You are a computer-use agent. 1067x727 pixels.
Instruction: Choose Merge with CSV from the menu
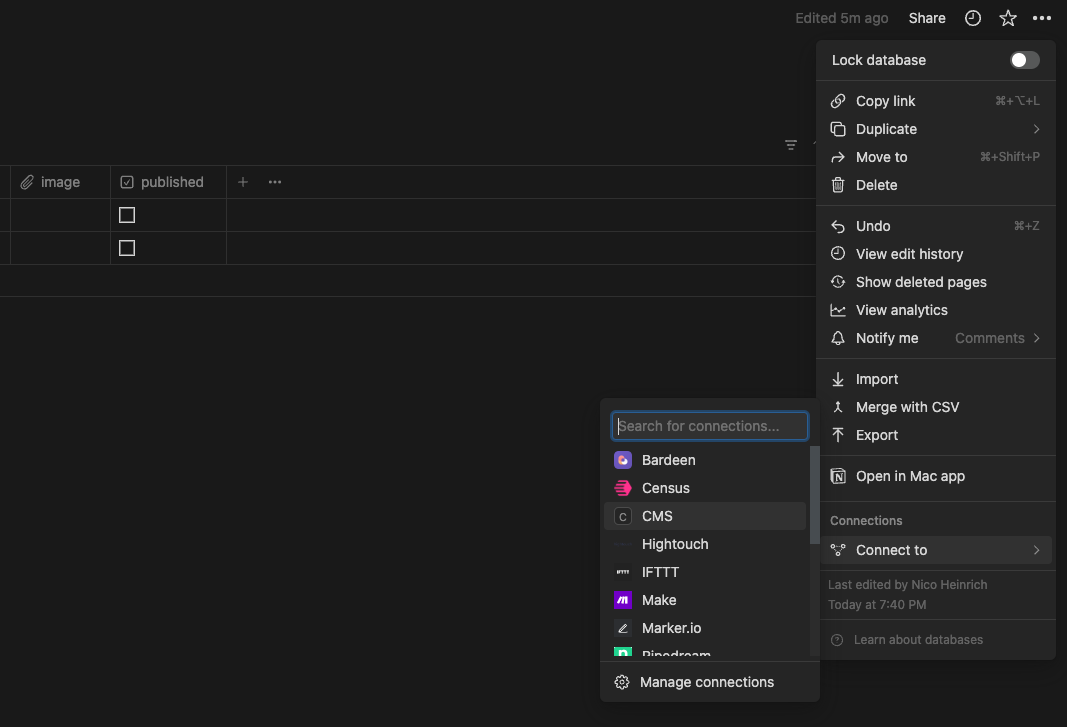(x=906, y=407)
